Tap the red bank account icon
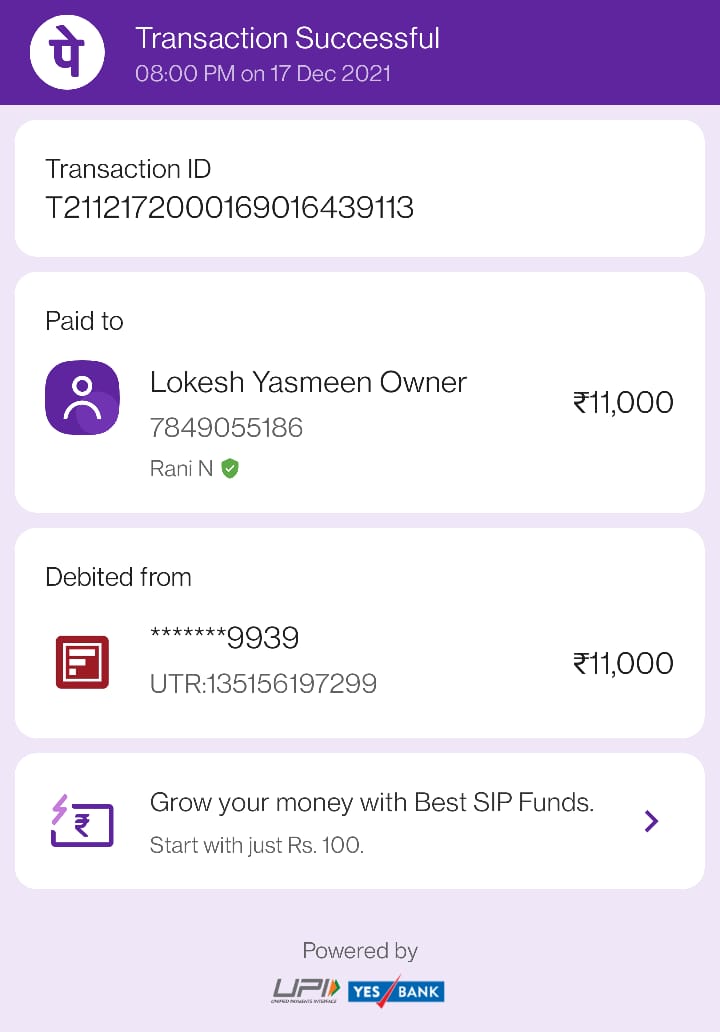The width and height of the screenshot is (720, 1032). pos(82,662)
